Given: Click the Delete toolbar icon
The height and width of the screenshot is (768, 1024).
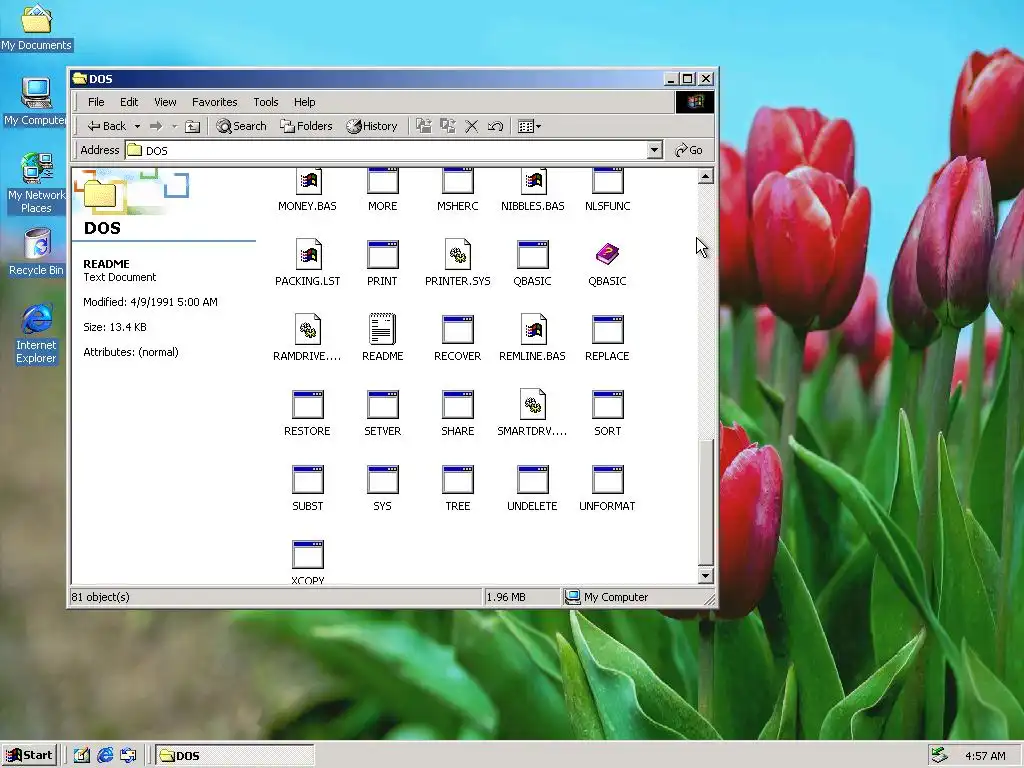Looking at the screenshot, I should (472, 126).
